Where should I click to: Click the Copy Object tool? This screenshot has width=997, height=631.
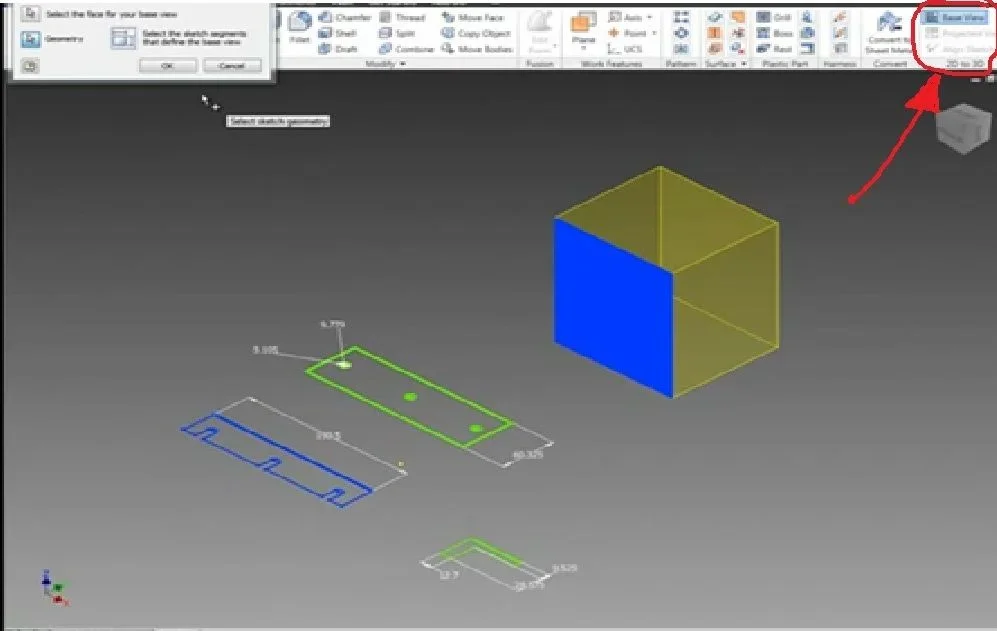click(x=476, y=33)
